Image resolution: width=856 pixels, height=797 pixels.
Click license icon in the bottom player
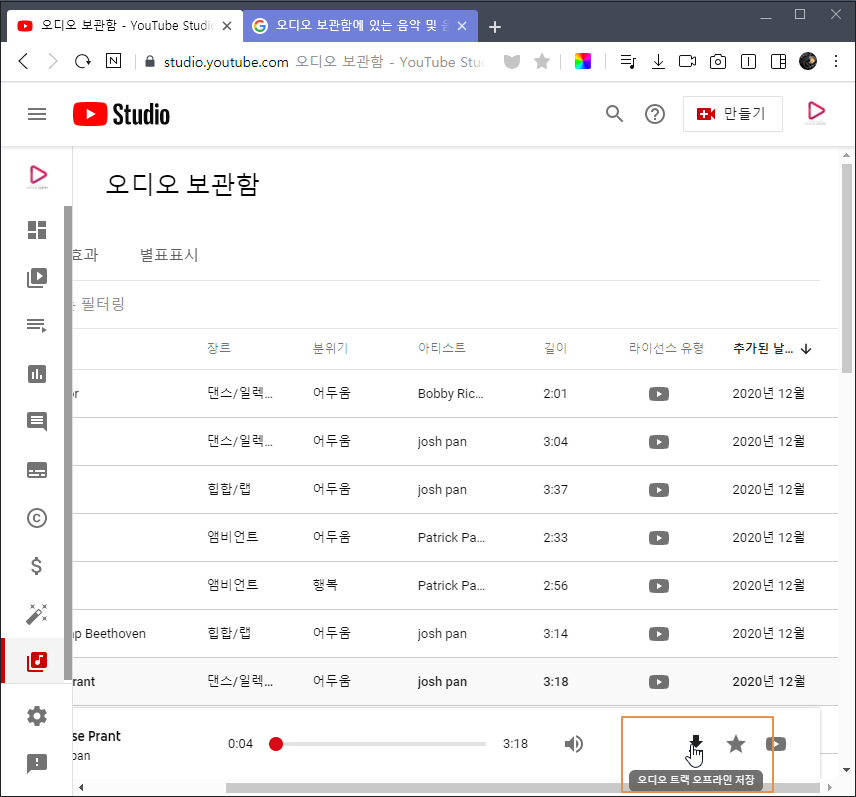775,744
